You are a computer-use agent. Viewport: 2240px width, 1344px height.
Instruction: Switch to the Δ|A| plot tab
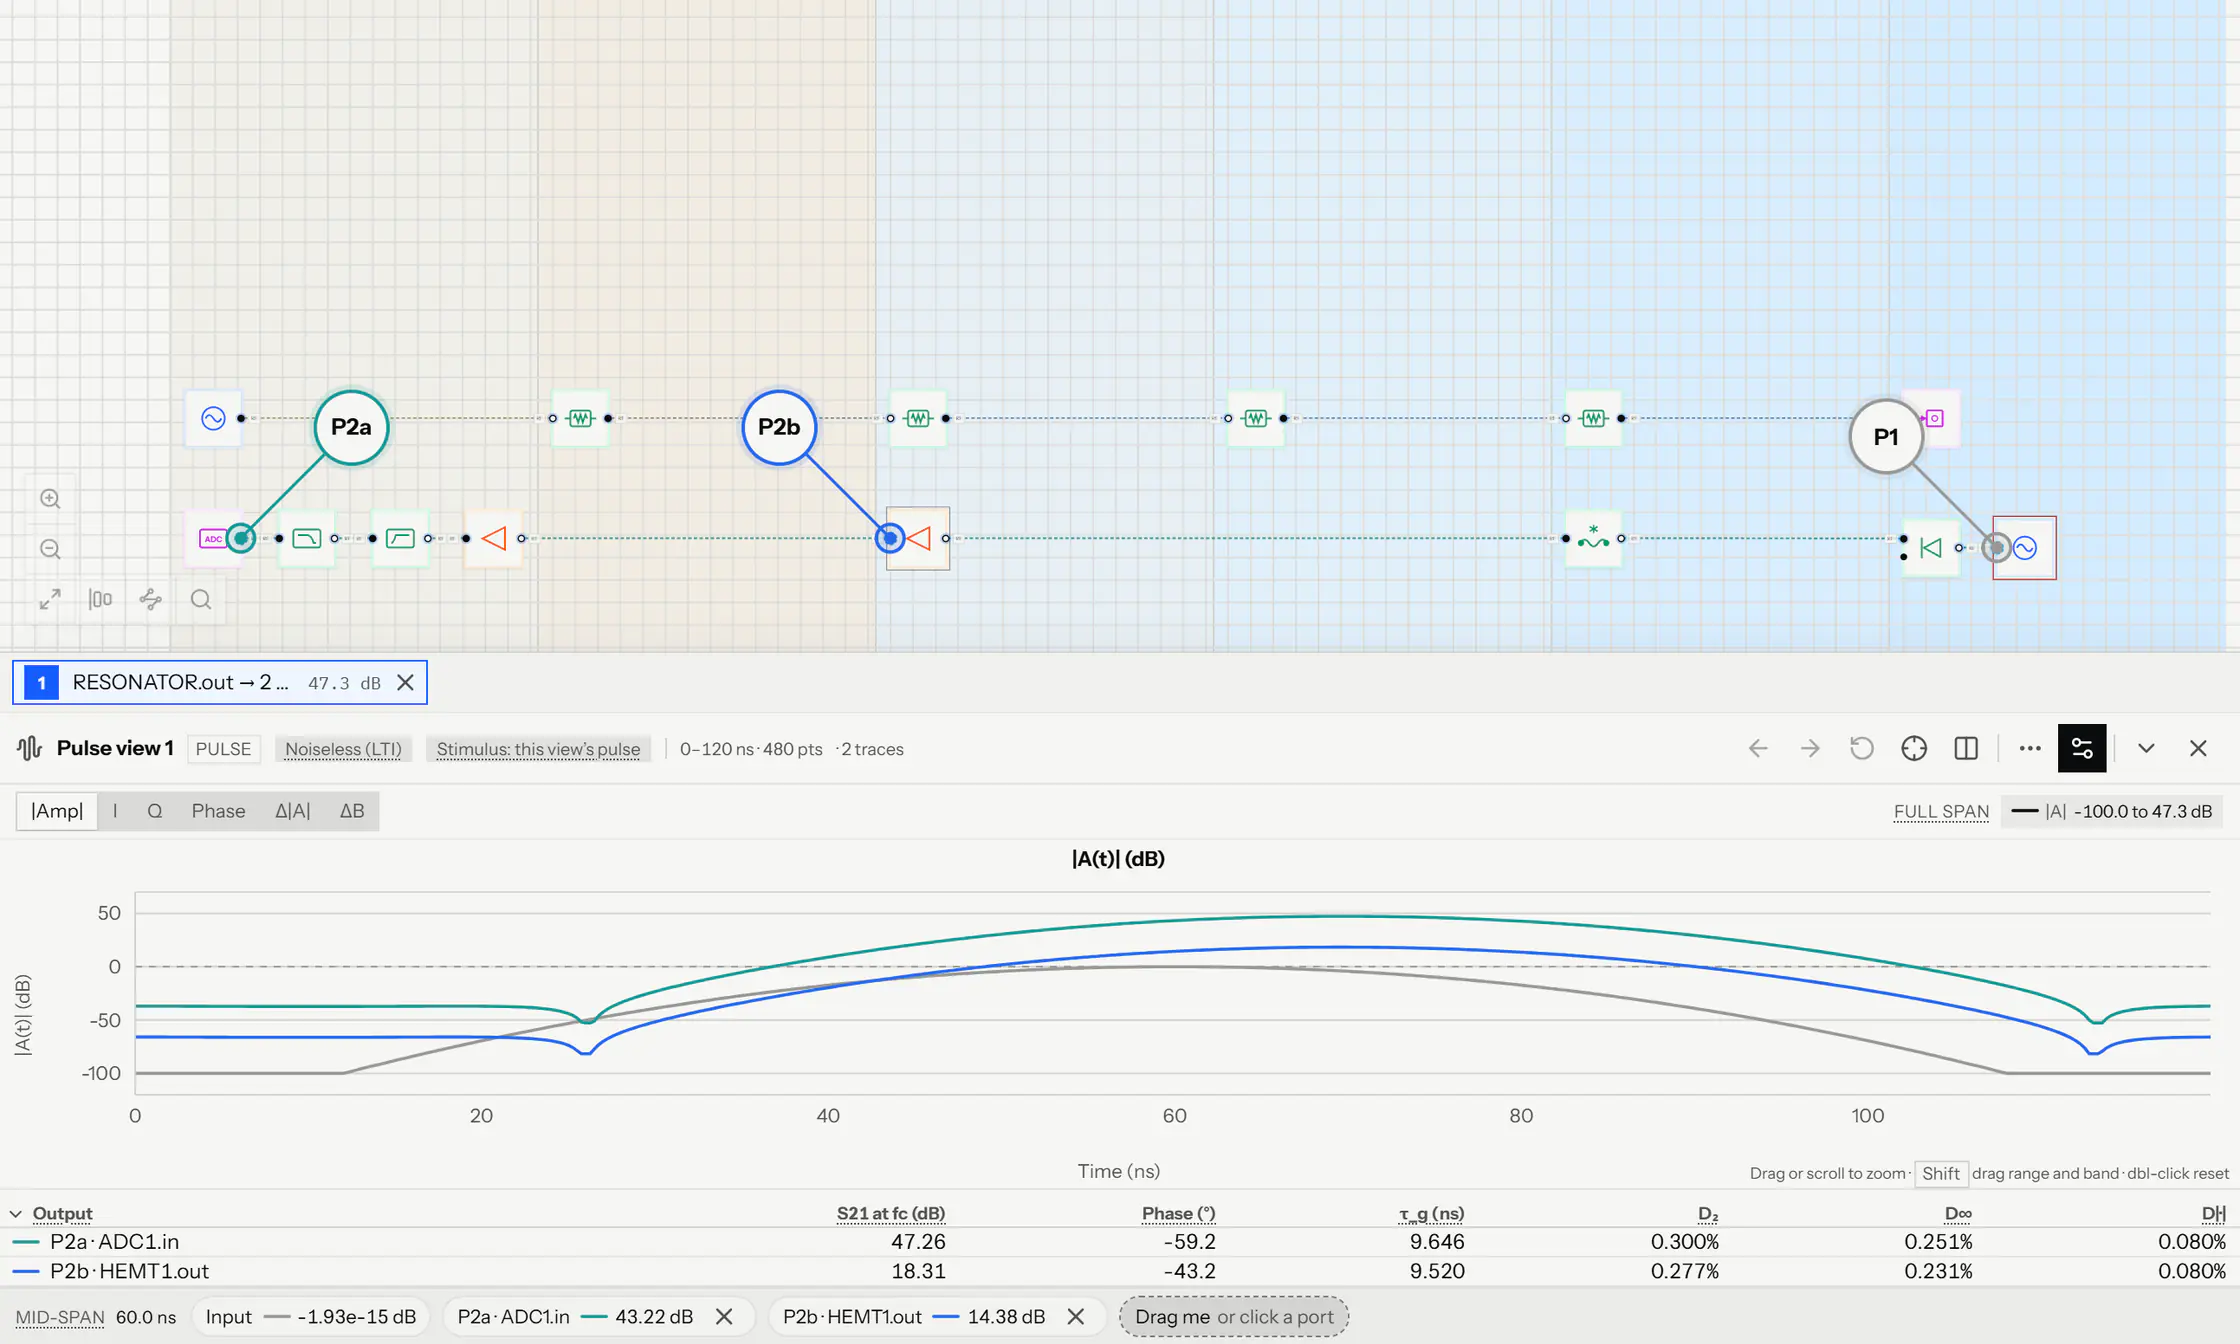coord(292,811)
